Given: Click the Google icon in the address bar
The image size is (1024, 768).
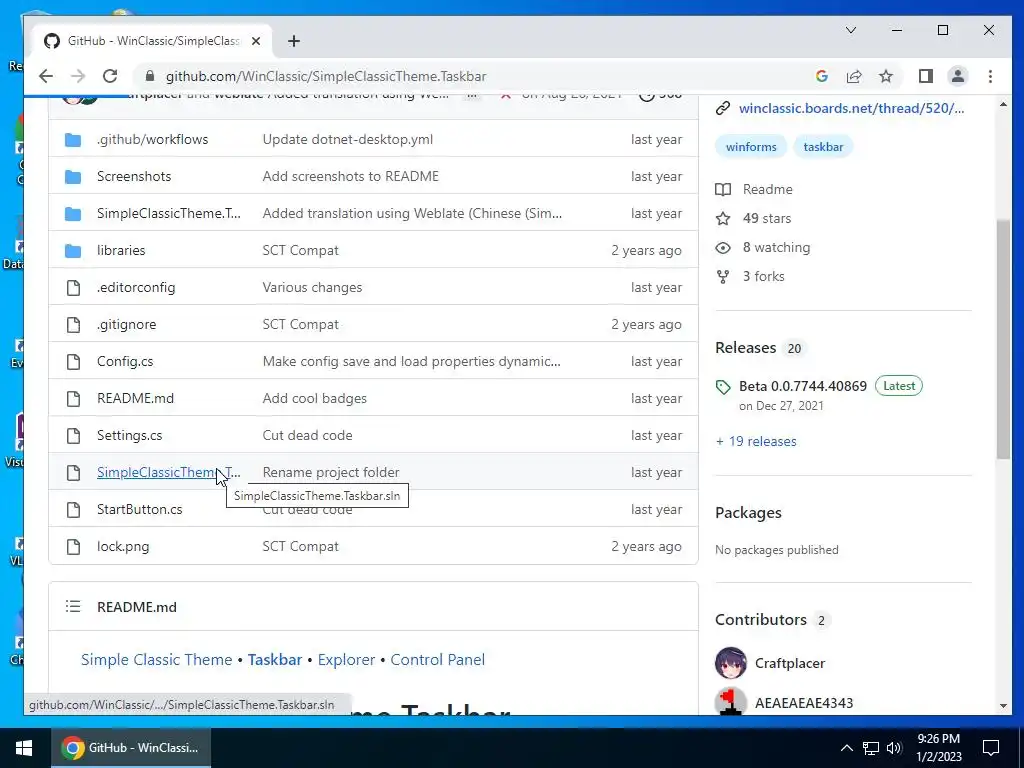Looking at the screenshot, I should coord(822,76).
